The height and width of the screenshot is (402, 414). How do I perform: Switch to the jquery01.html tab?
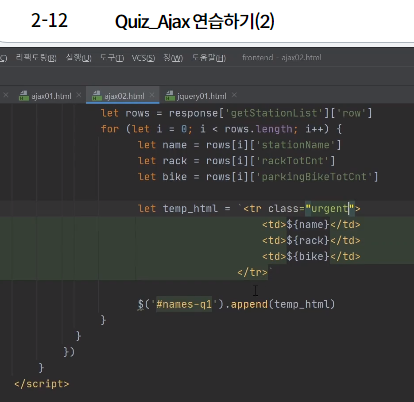tap(200, 96)
